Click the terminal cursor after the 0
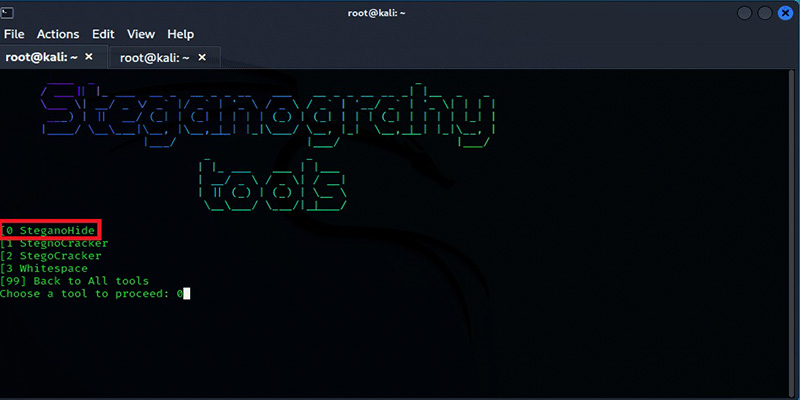This screenshot has width=800, height=400. click(x=187, y=294)
